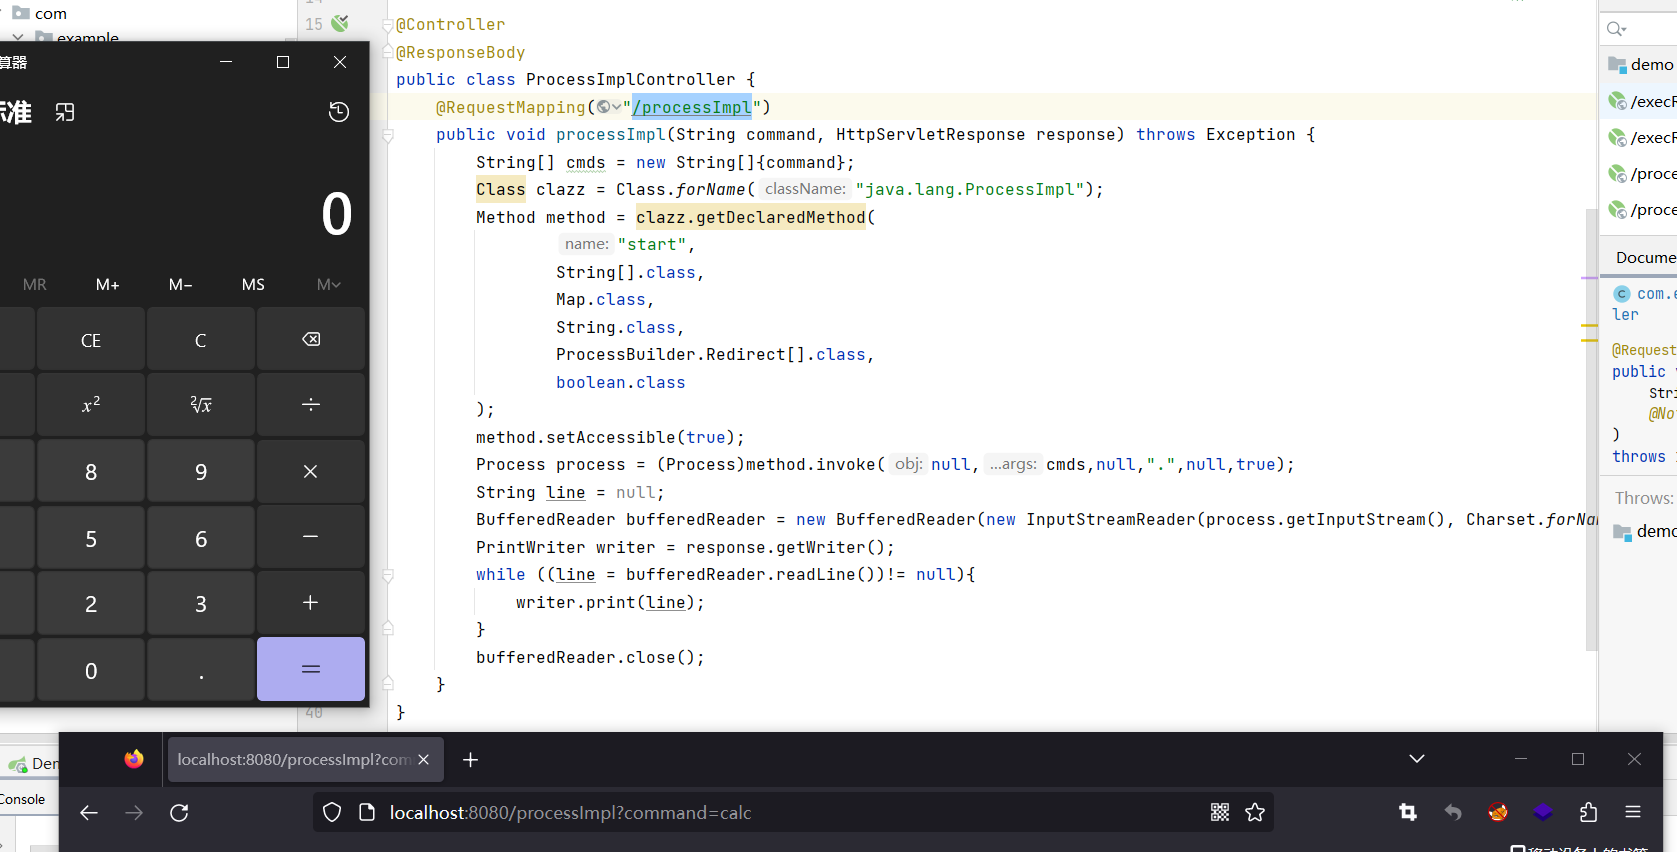The width and height of the screenshot is (1677, 852).
Task: Click the undo arrow toolbar icon in Firefox
Action: (1453, 813)
